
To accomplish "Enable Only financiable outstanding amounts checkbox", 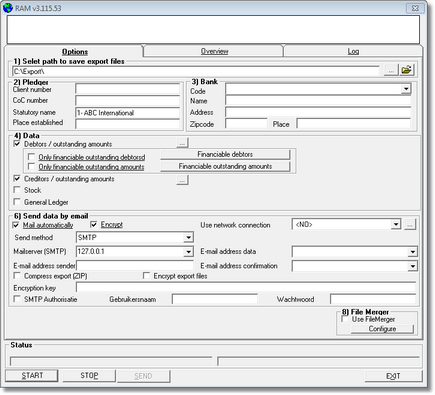I will [31, 166].
